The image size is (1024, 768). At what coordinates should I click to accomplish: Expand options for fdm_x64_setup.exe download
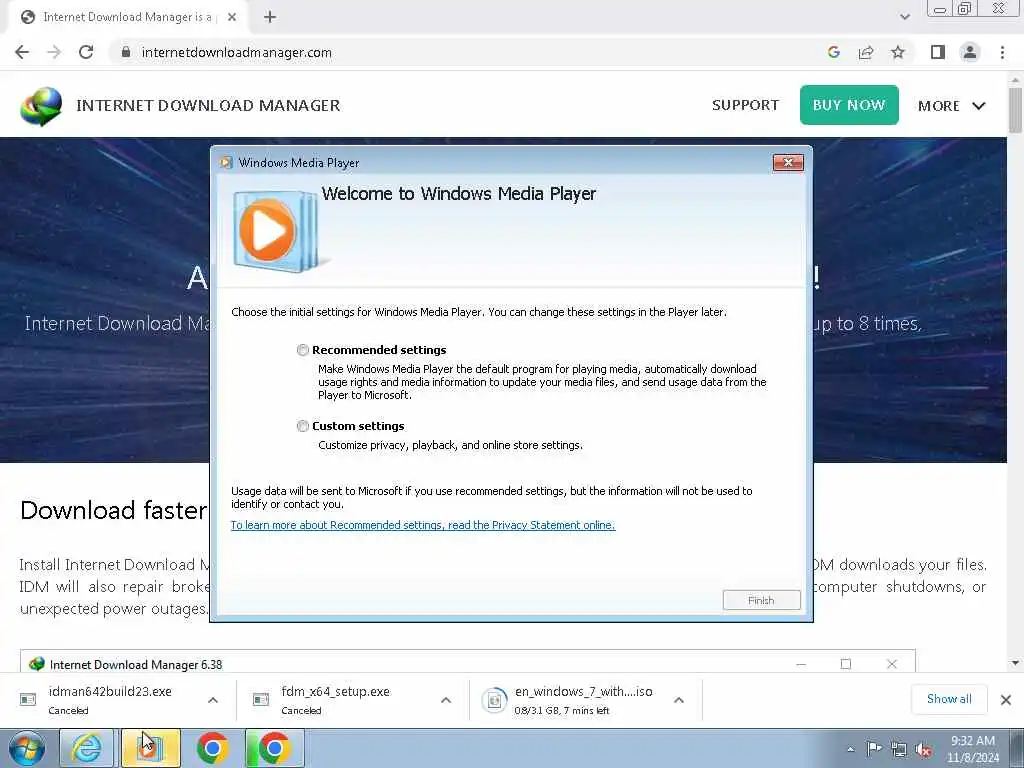446,700
